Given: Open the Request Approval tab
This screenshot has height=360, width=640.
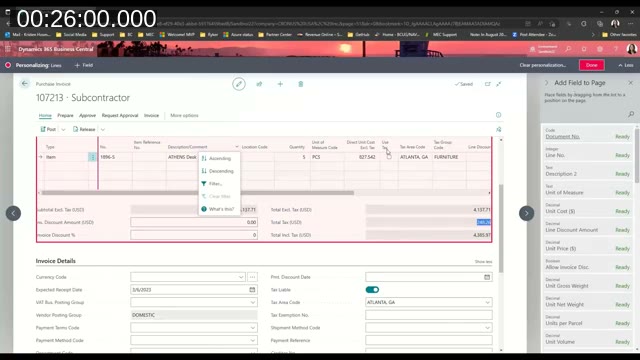Looking at the screenshot, I should click(120, 116).
